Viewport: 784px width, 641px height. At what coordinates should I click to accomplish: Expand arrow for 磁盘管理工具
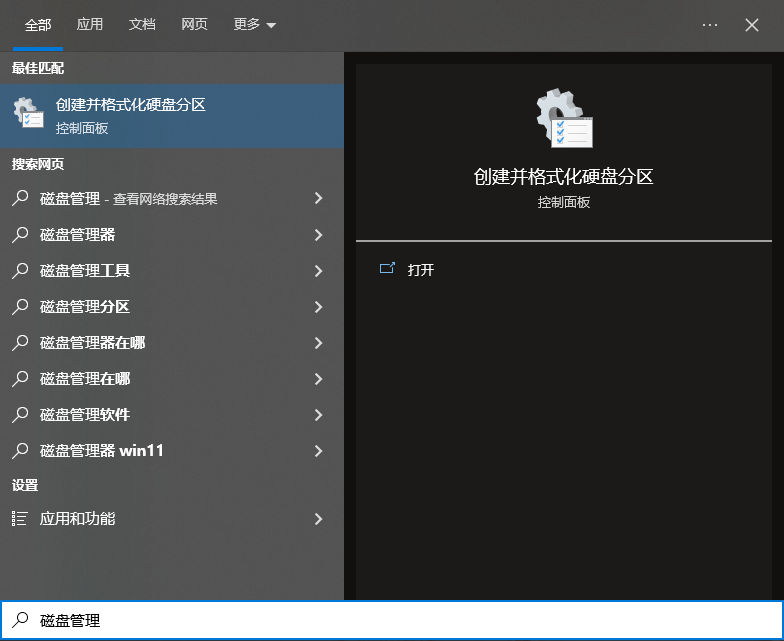[318, 270]
